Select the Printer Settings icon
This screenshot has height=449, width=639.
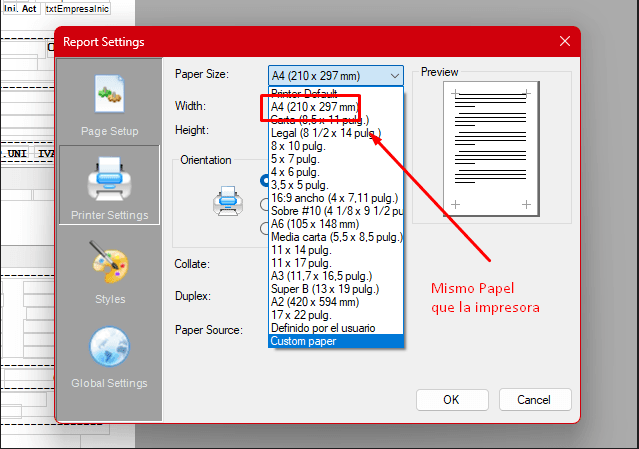pyautogui.click(x=109, y=180)
